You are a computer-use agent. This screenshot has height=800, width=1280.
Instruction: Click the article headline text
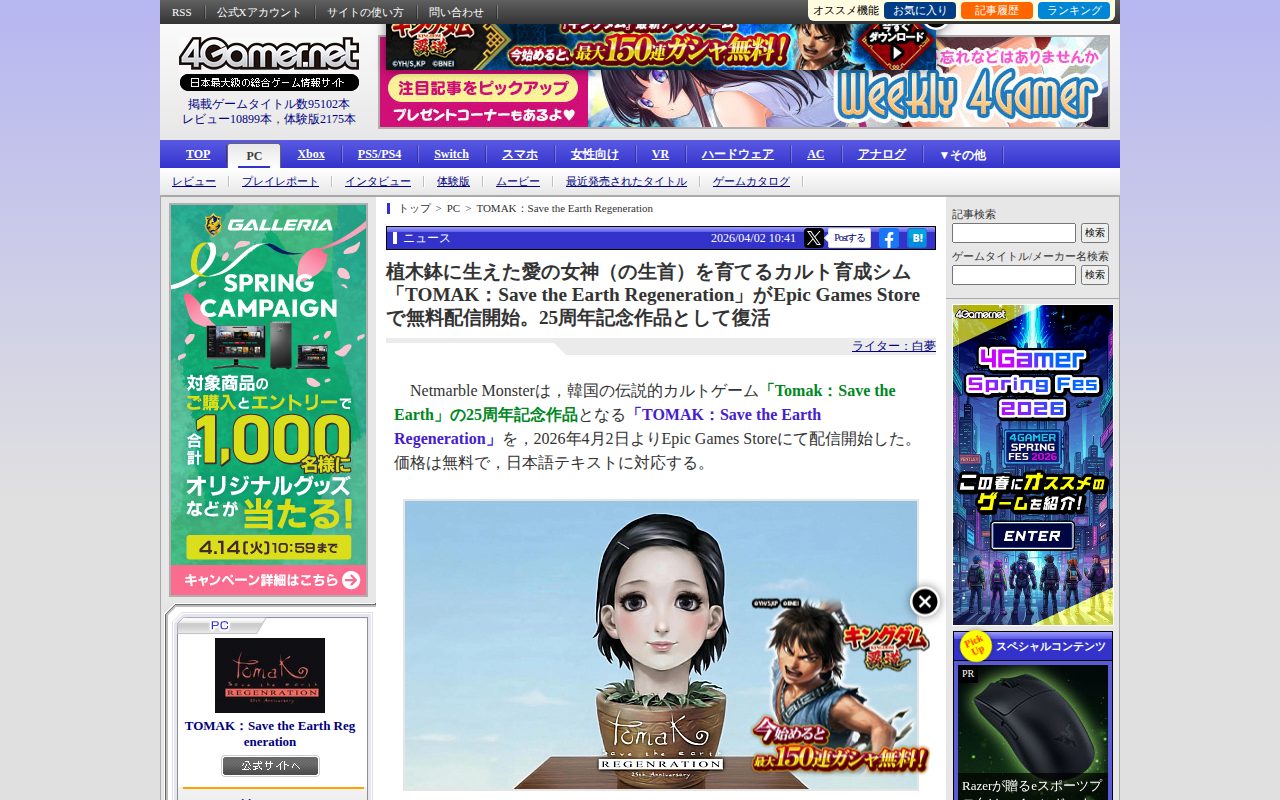click(x=654, y=295)
